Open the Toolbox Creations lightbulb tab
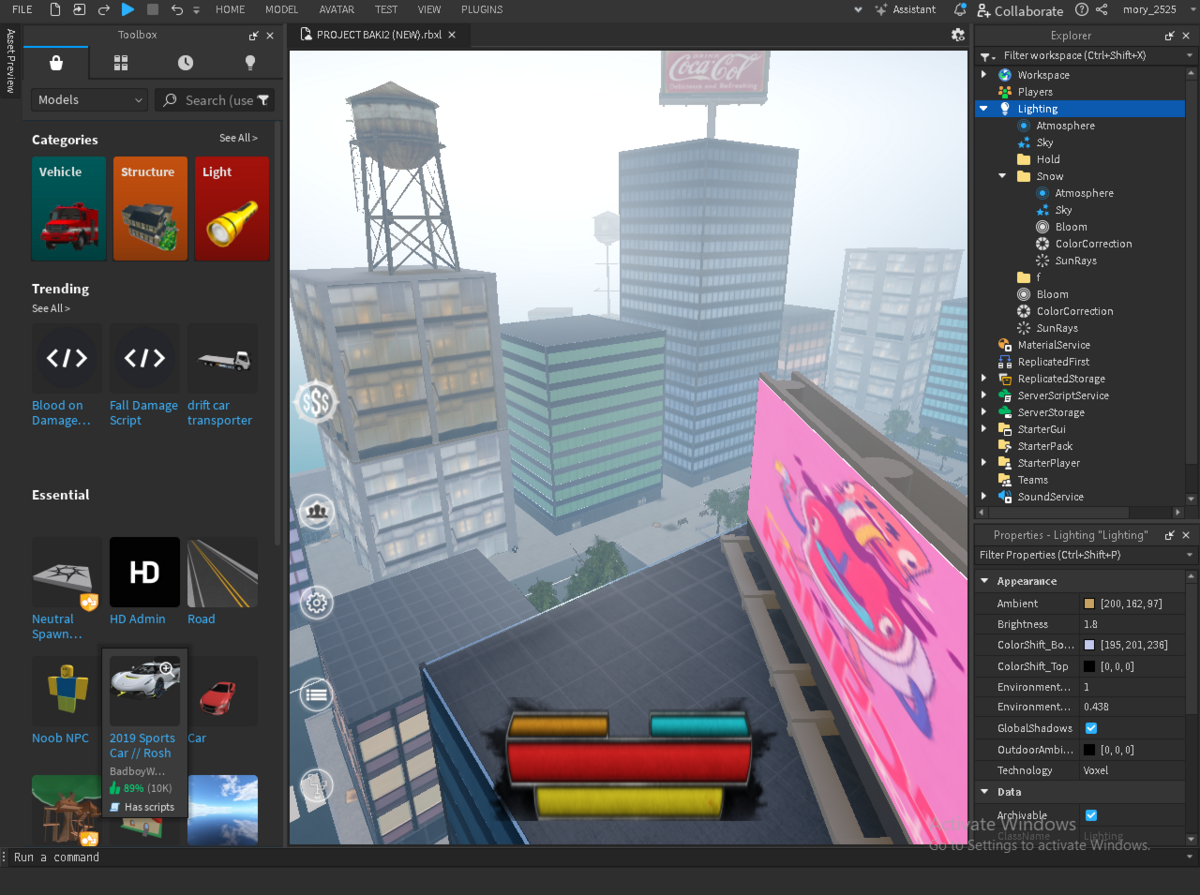 click(x=250, y=62)
